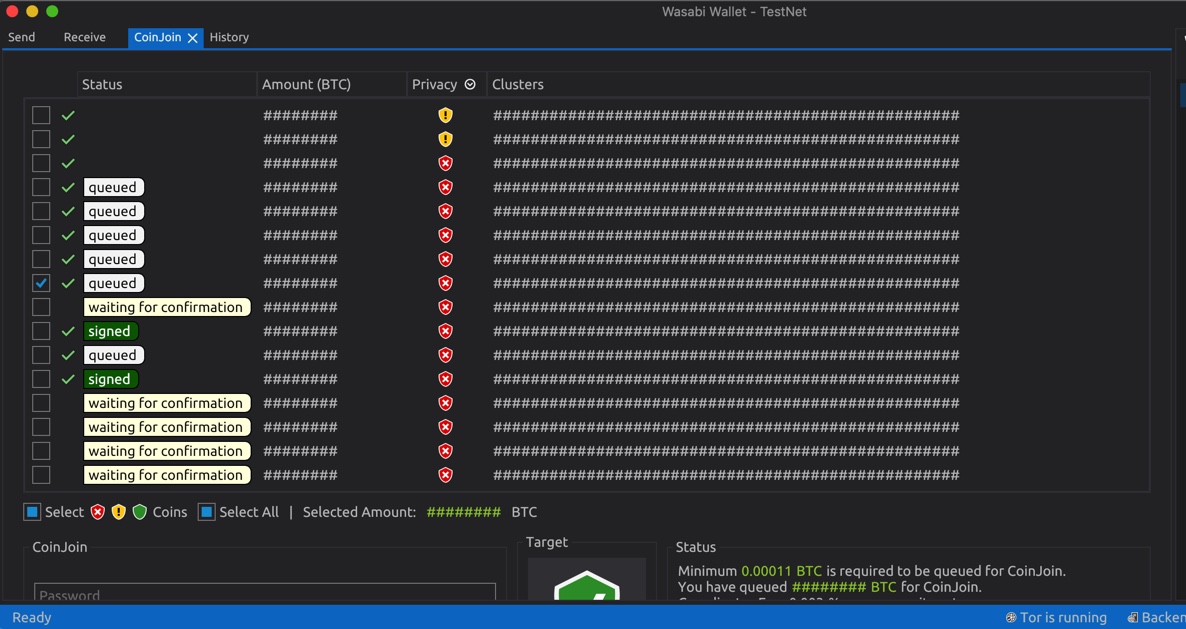Click the red shield in the first queued row
This screenshot has width=1186, height=629.
point(446,187)
